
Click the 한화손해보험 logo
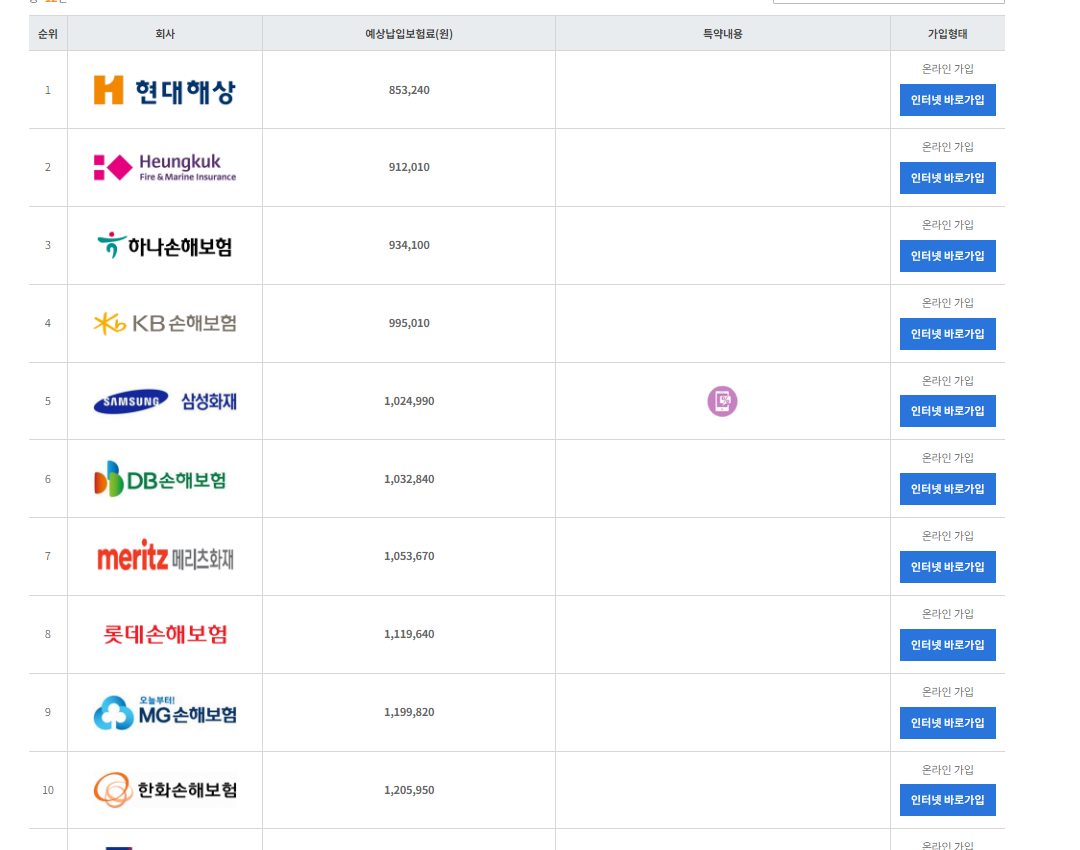pyautogui.click(x=165, y=789)
